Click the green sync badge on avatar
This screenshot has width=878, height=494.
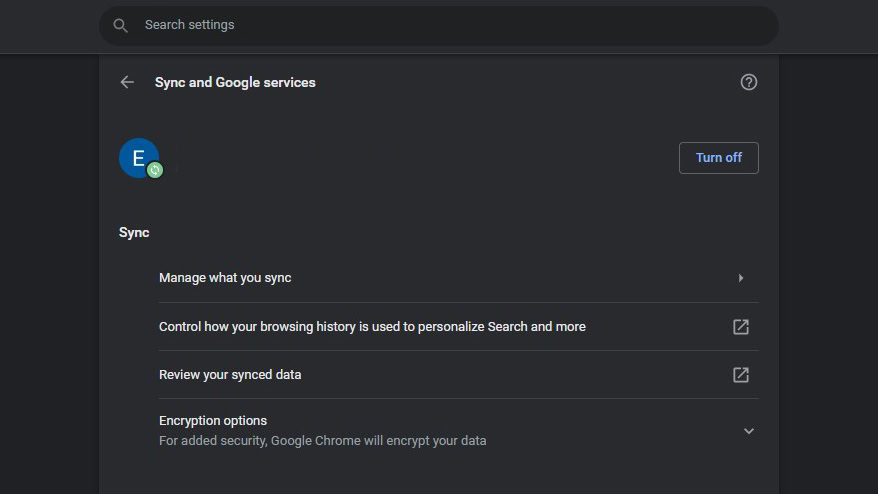(x=155, y=171)
